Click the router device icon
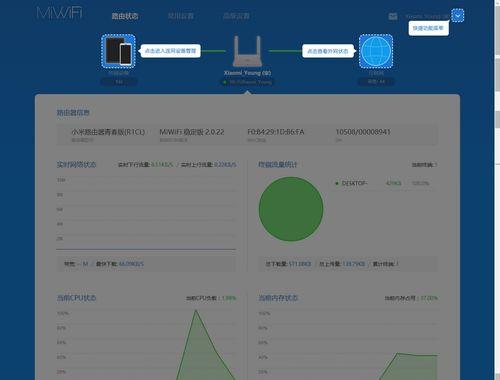The width and height of the screenshot is (500, 380). (247, 51)
